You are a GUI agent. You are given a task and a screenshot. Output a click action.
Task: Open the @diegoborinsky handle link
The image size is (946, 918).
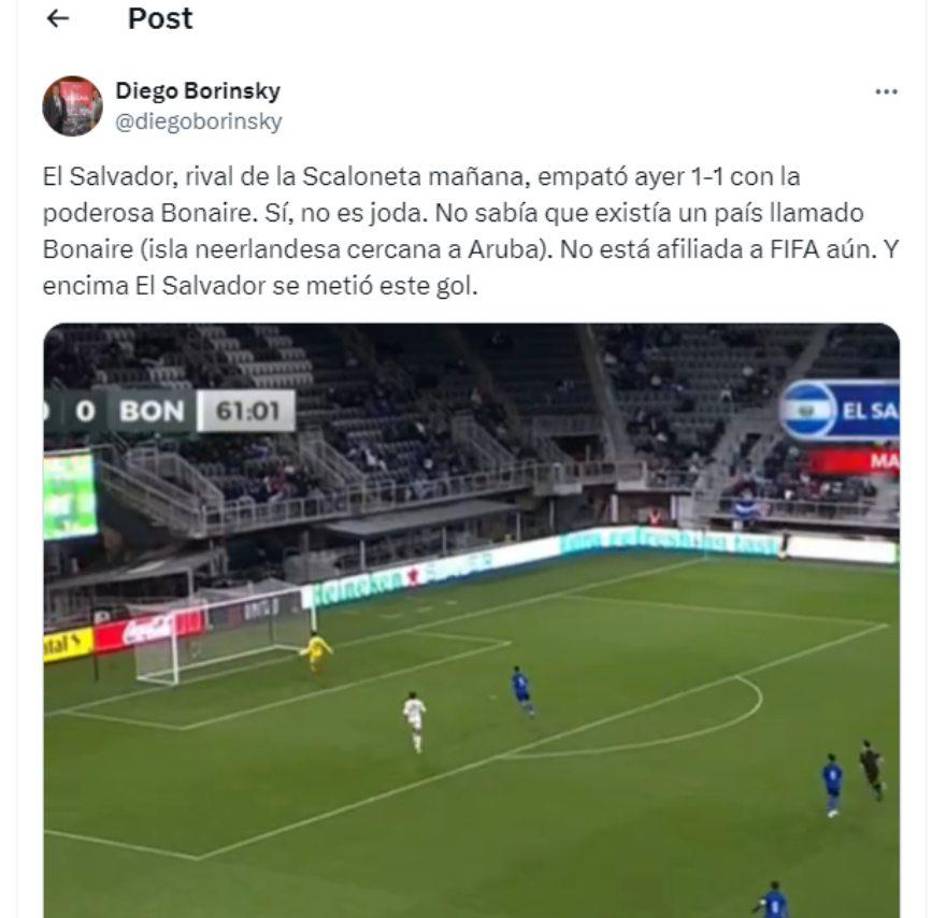[198, 121]
